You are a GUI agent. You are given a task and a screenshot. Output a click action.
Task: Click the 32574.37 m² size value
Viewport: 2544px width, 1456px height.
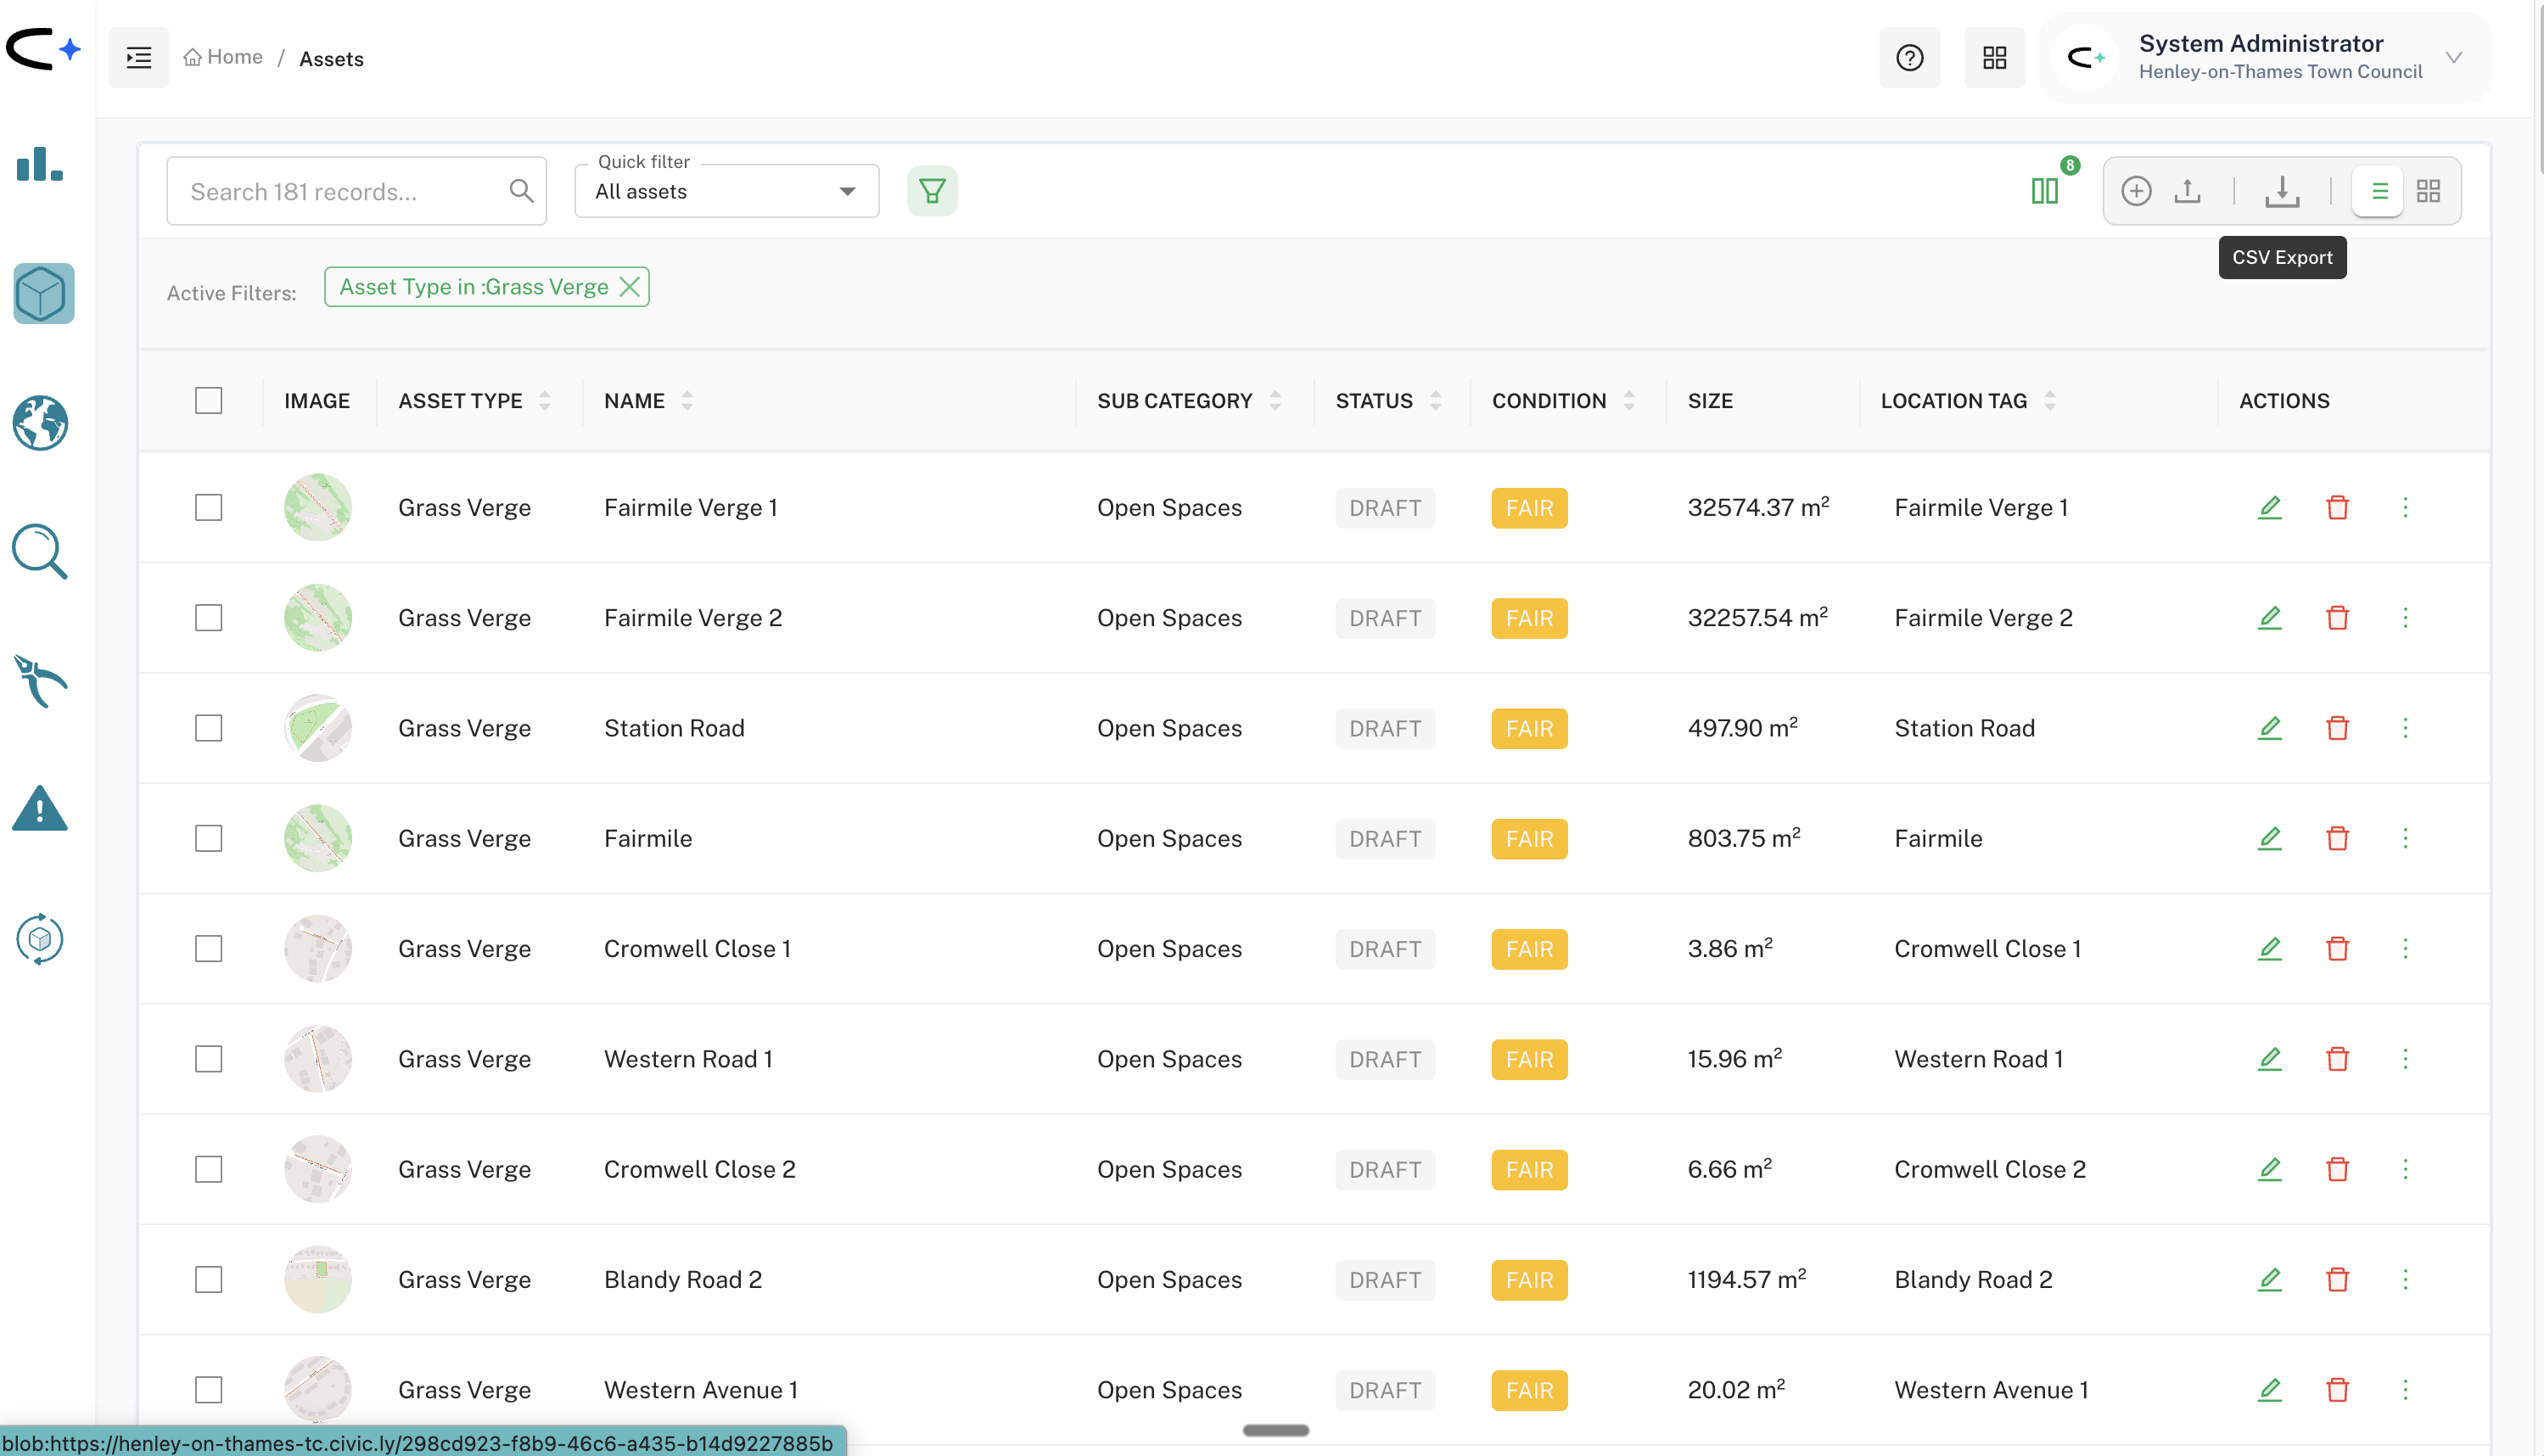[x=1758, y=507]
